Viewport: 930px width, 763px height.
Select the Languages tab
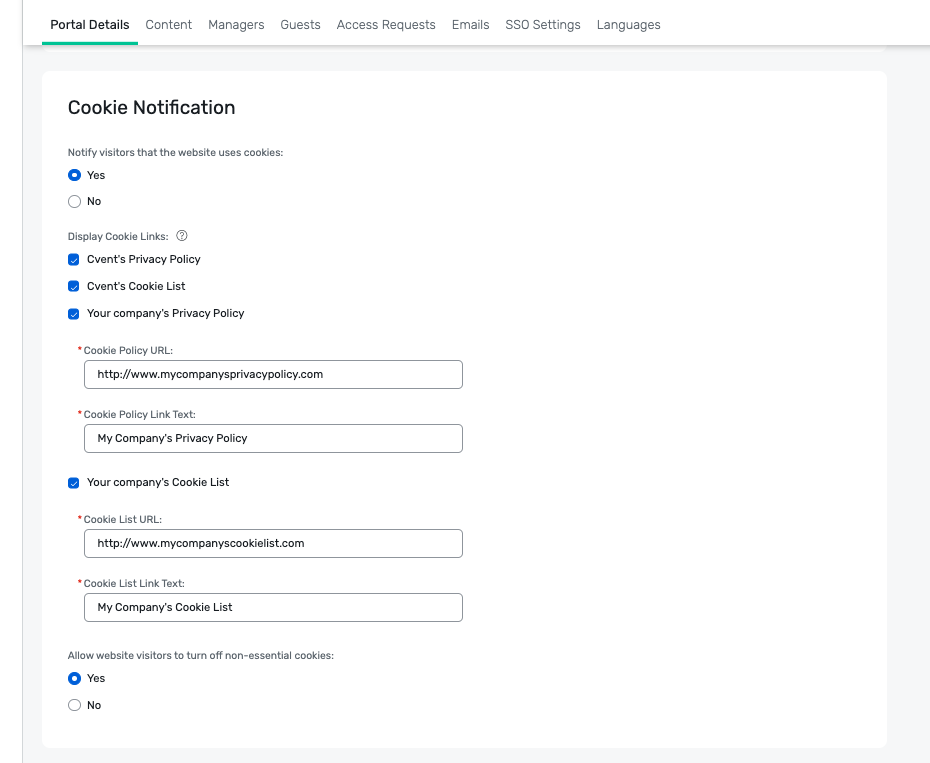pos(629,25)
